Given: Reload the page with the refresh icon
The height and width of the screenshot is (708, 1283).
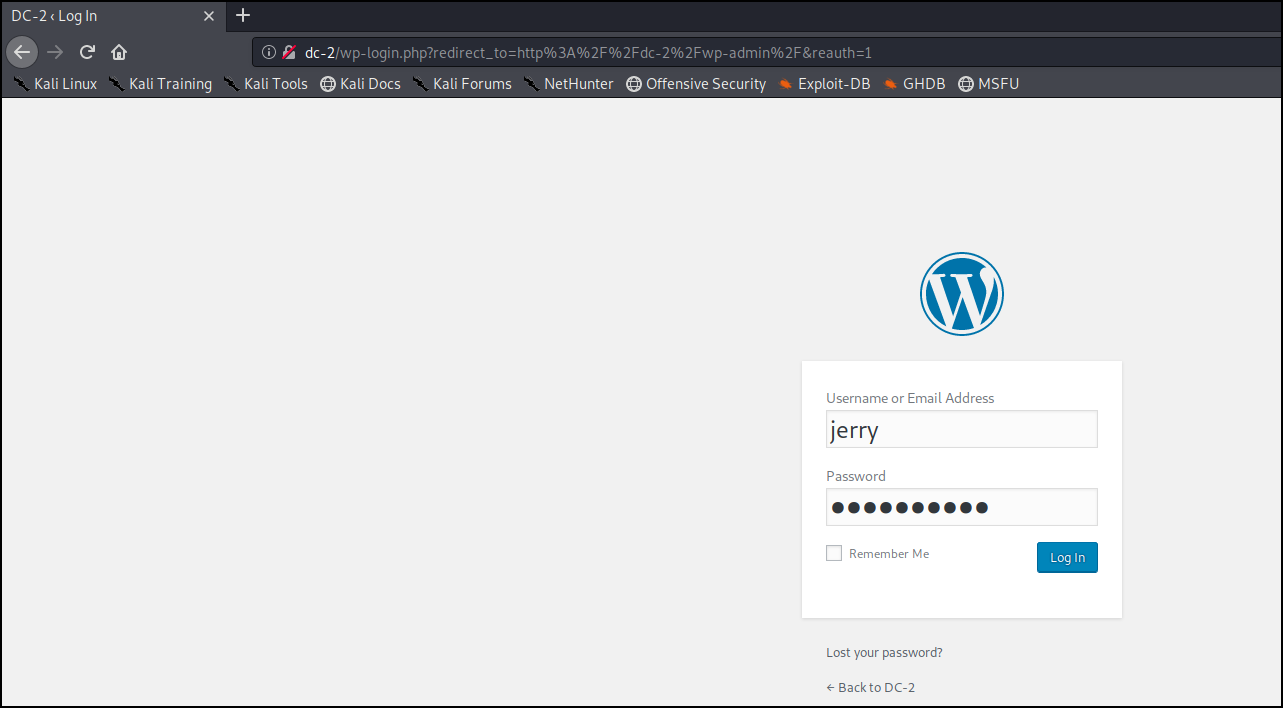Looking at the screenshot, I should point(87,52).
